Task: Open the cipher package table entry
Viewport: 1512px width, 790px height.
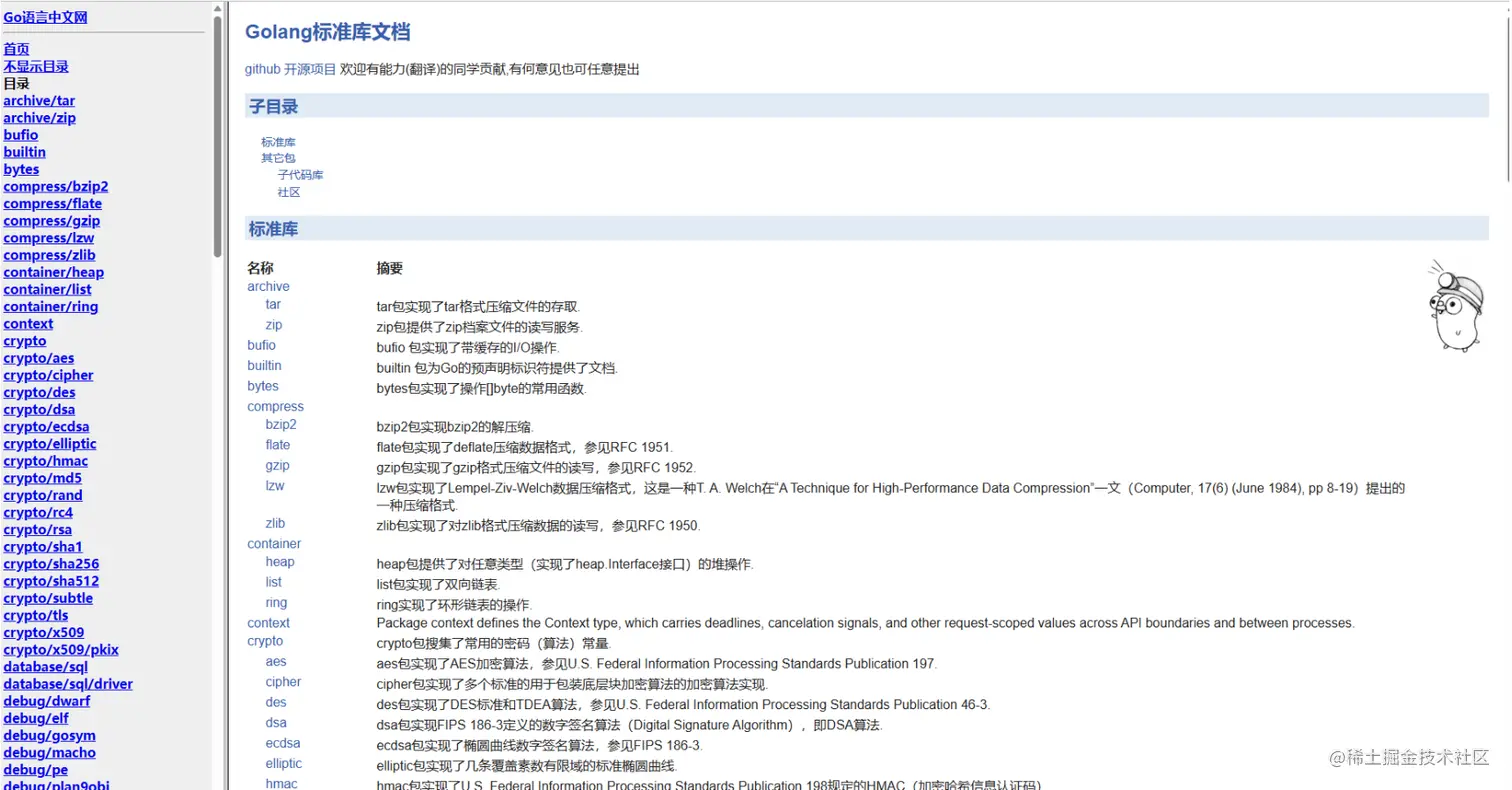Action: (283, 682)
